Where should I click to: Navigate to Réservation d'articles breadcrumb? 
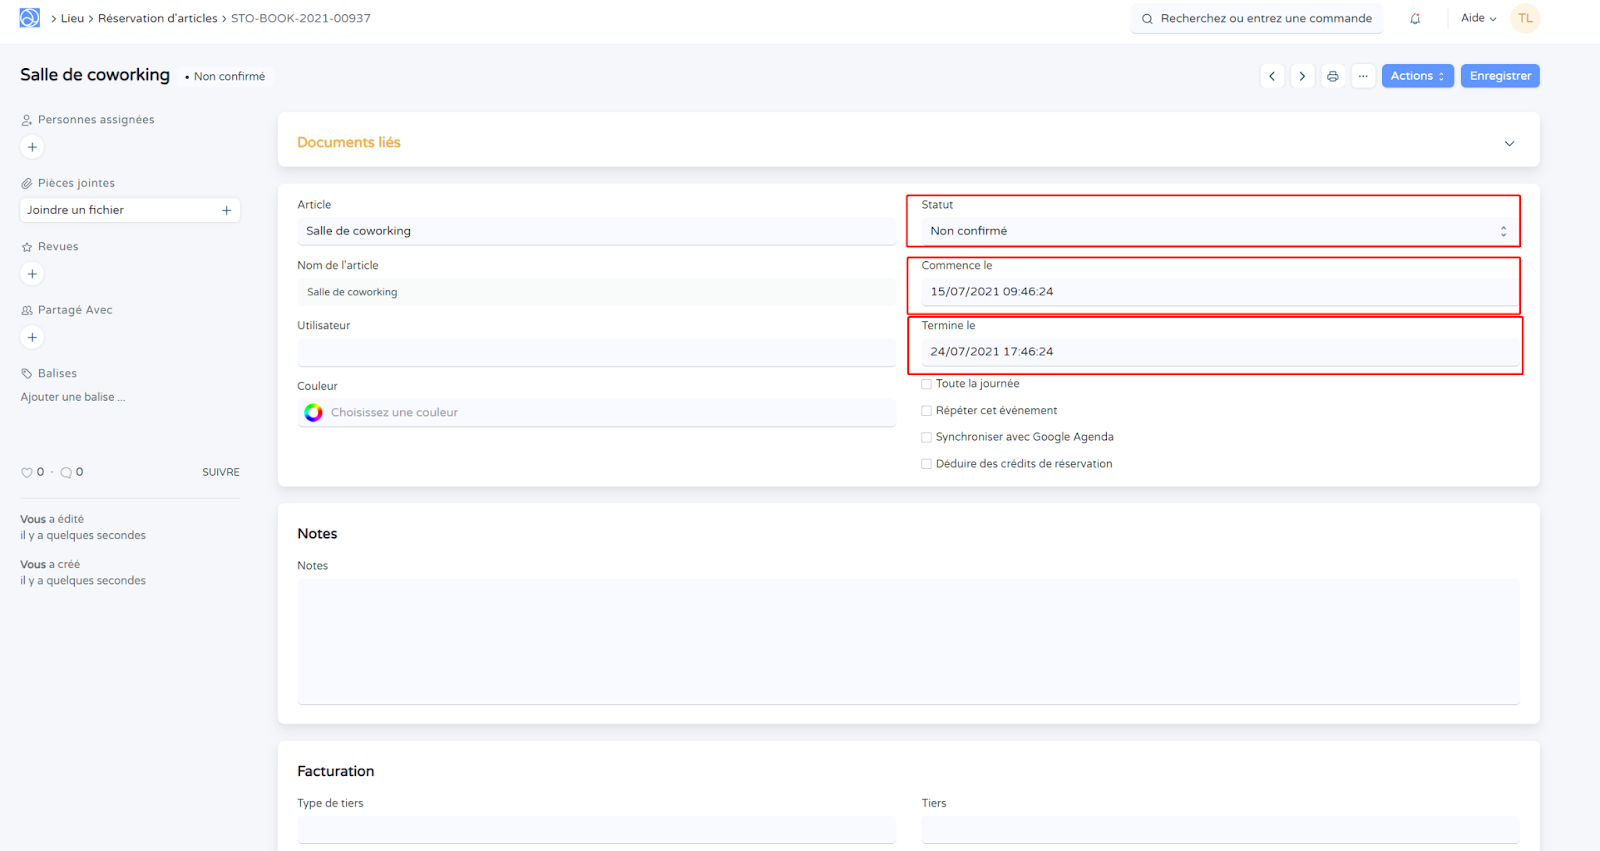[x=157, y=18]
